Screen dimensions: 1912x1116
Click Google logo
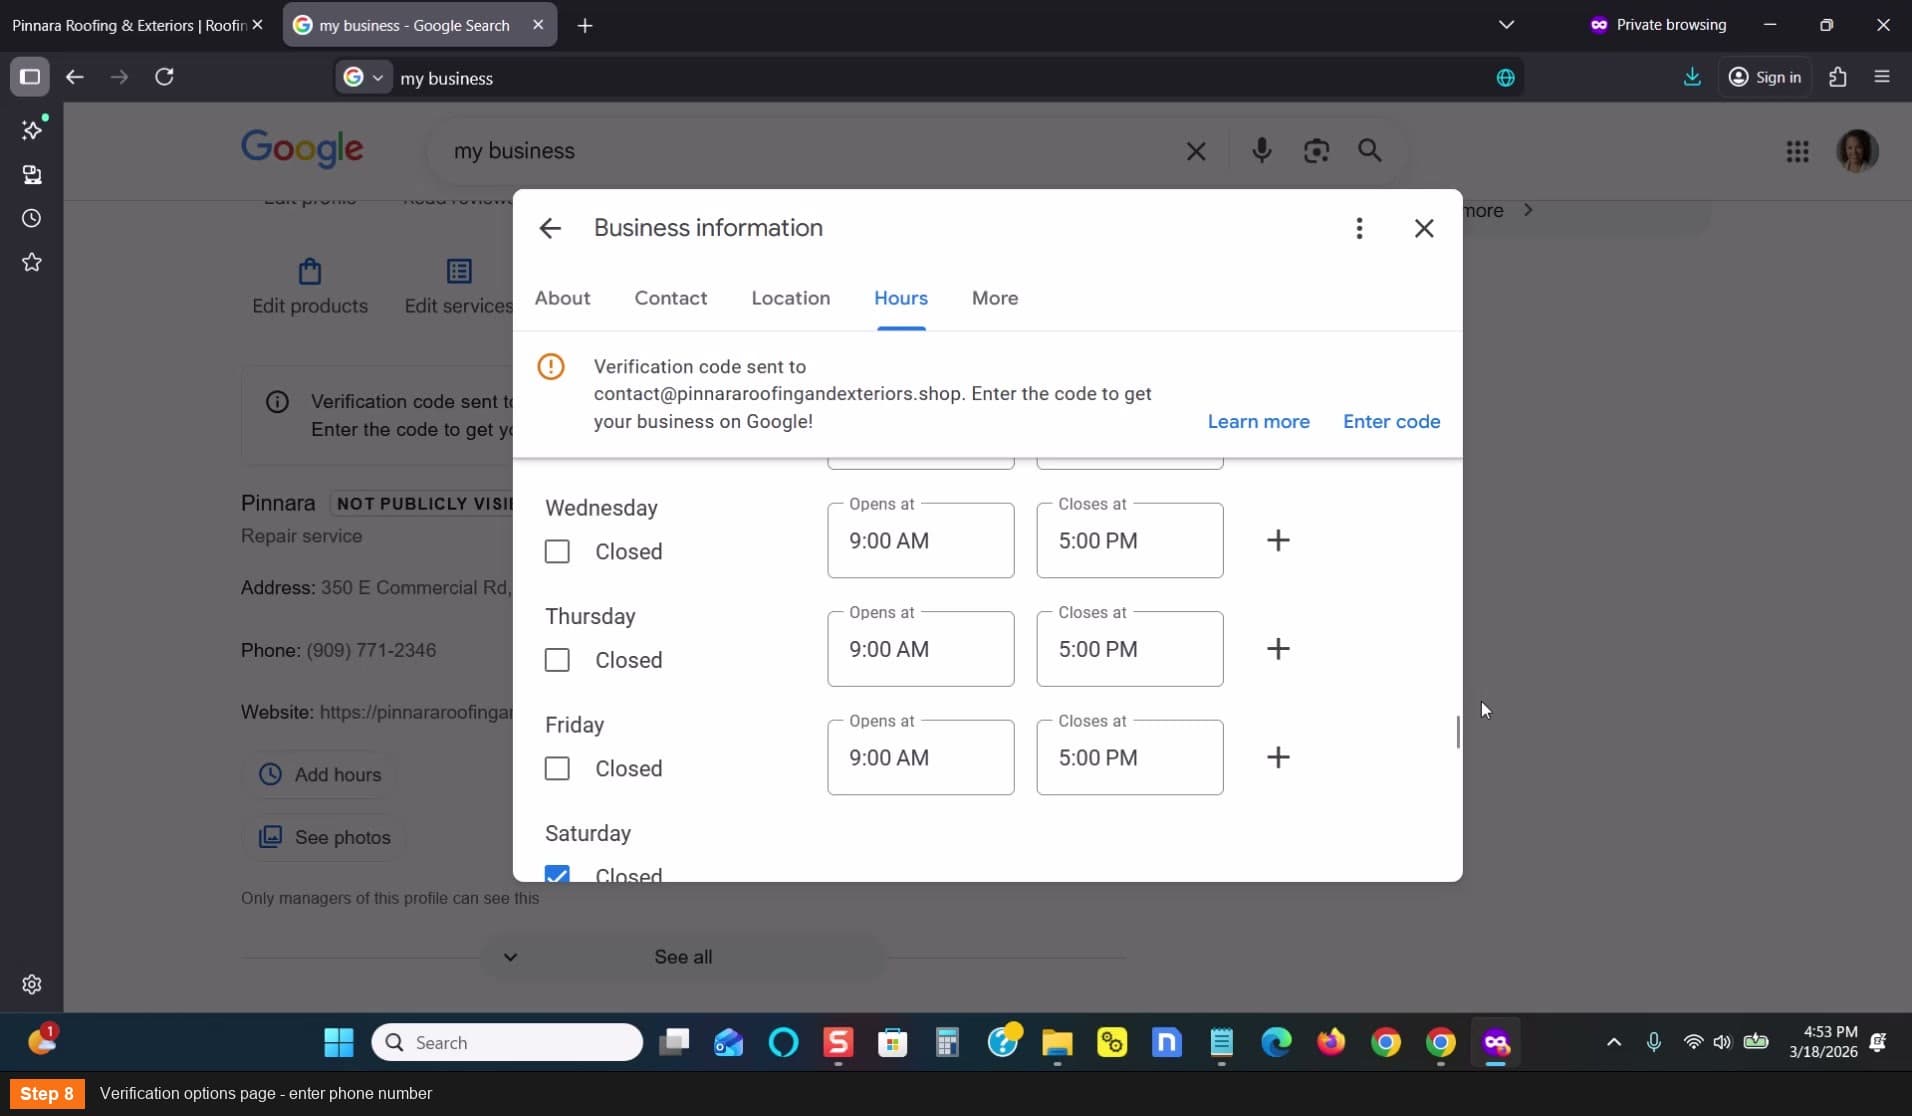click(302, 150)
